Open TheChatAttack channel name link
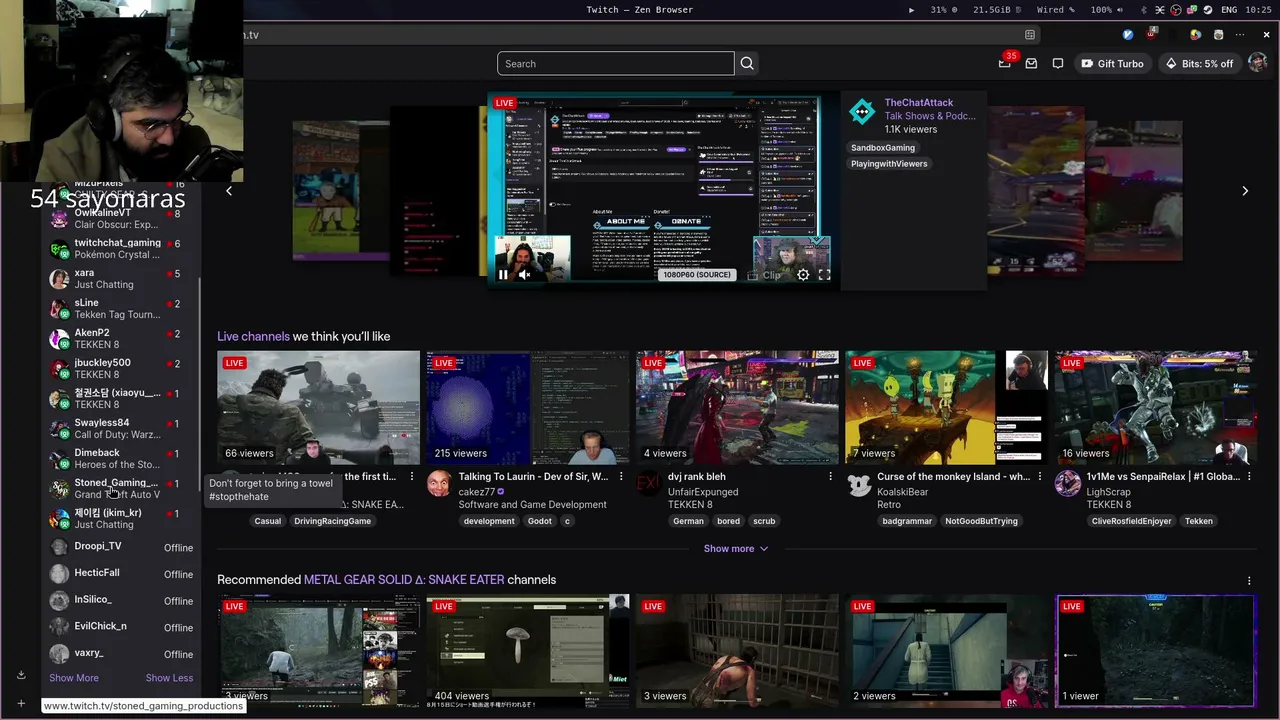This screenshot has height=720, width=1280. [x=918, y=103]
